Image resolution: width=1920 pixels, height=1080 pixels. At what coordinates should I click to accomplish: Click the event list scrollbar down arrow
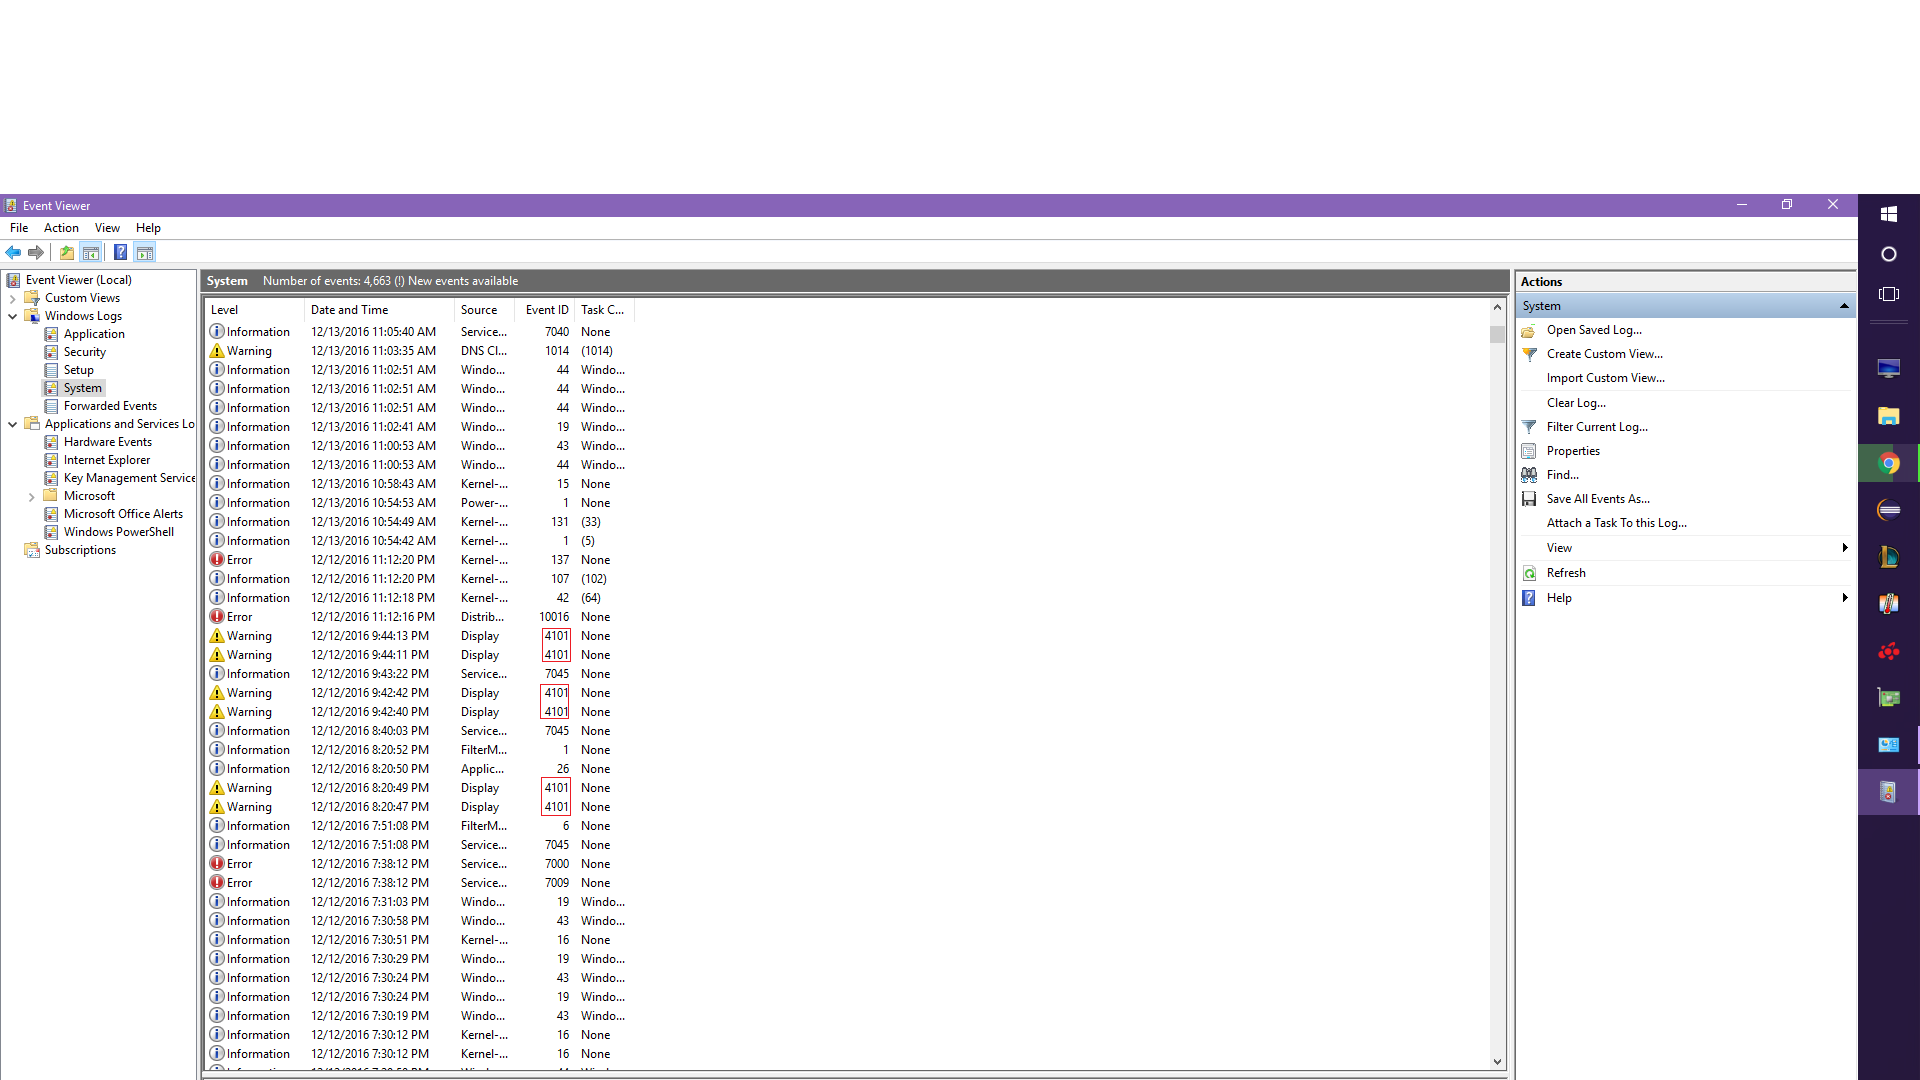tap(1497, 1061)
